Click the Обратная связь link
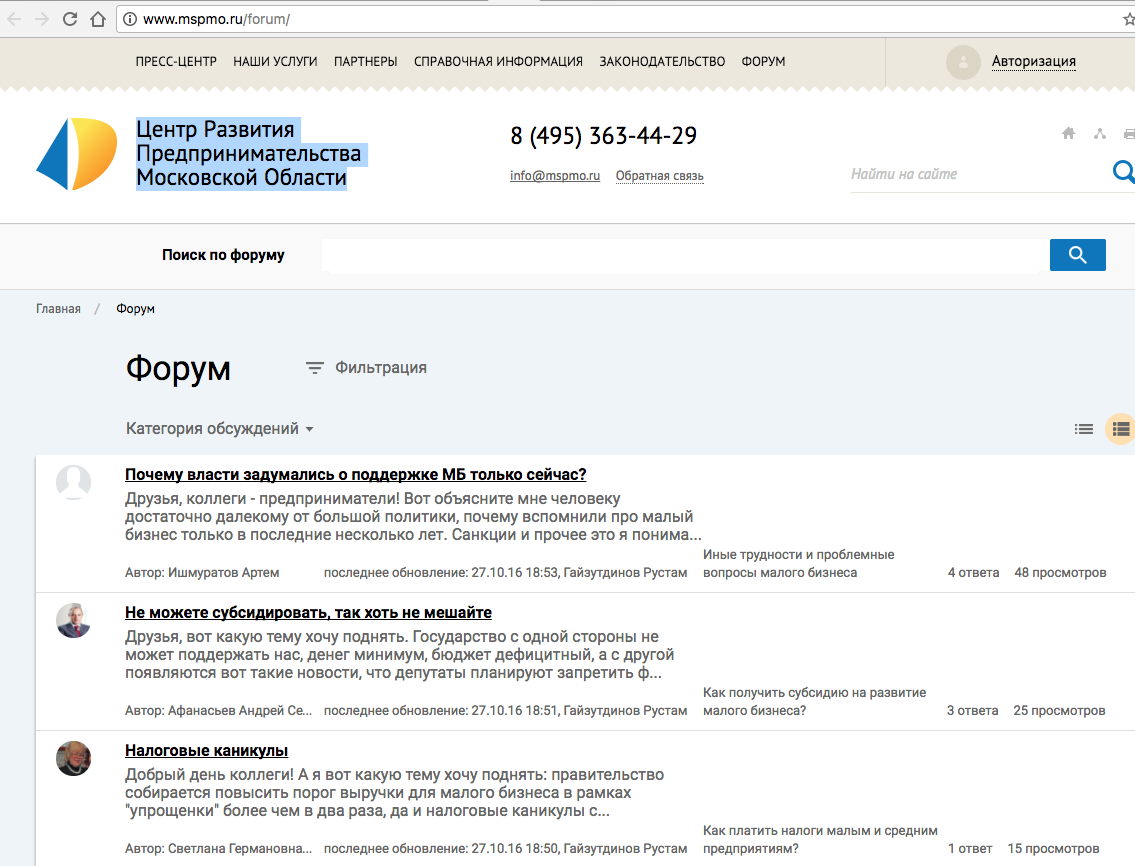 (x=659, y=176)
